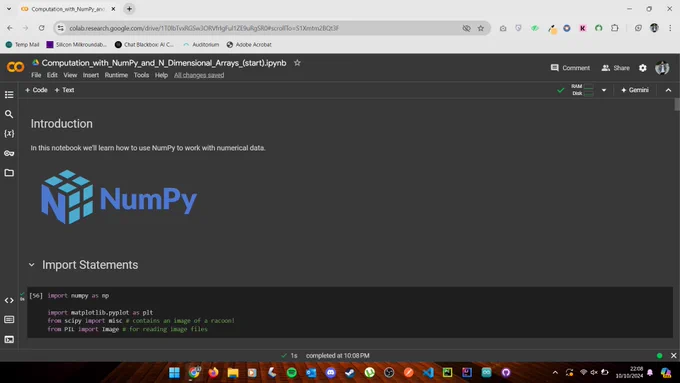Open the Insert menu
This screenshot has height=383, width=680.
(x=91, y=75)
